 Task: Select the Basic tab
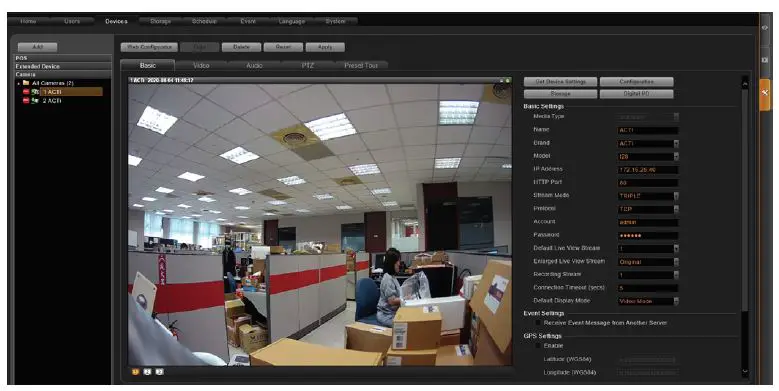pyautogui.click(x=148, y=65)
